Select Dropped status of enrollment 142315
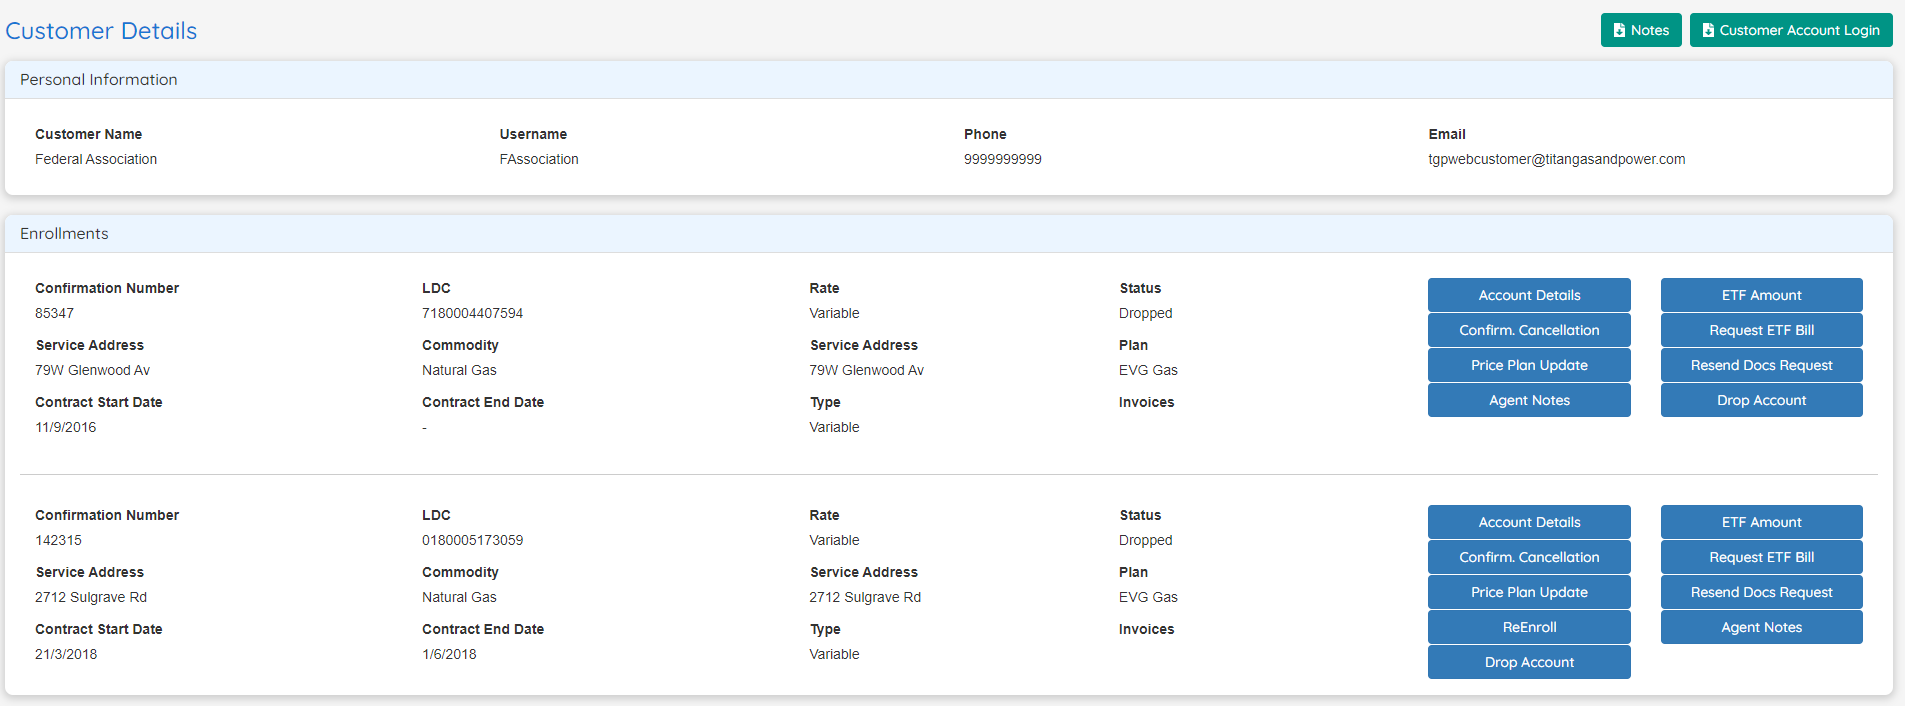This screenshot has width=1905, height=706. [1146, 540]
